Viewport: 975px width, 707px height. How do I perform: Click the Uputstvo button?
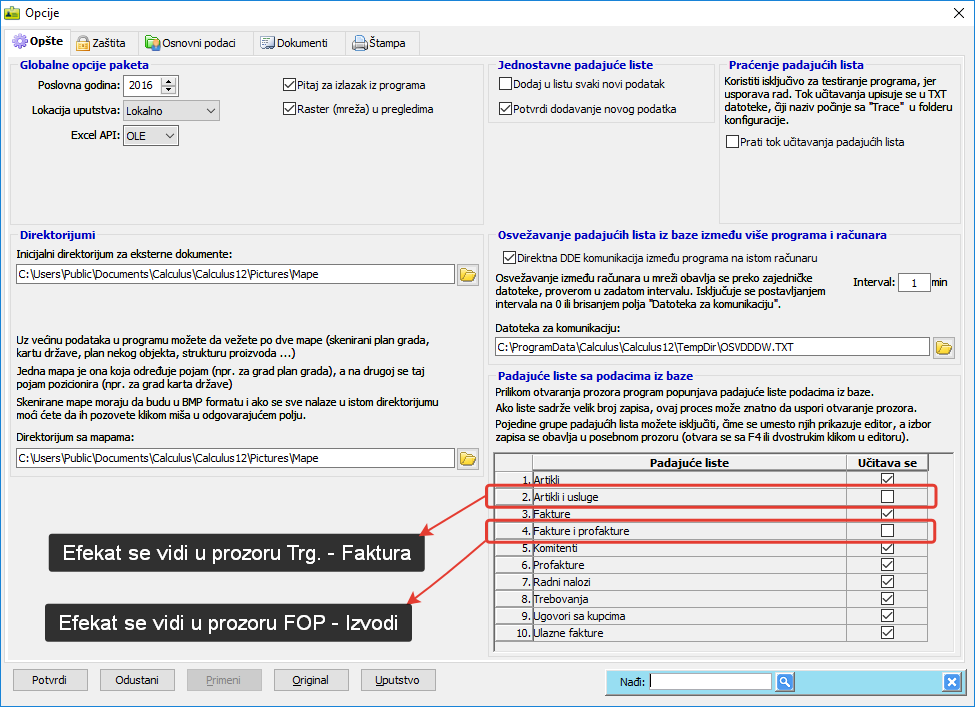pyautogui.click(x=397, y=680)
